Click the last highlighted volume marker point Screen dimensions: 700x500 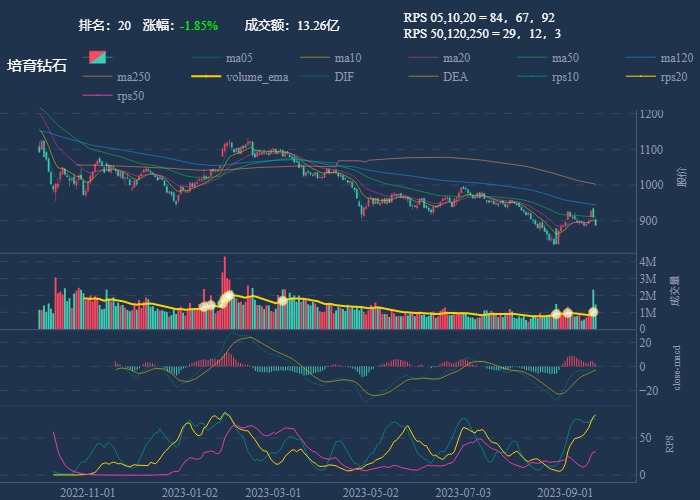coord(593,312)
